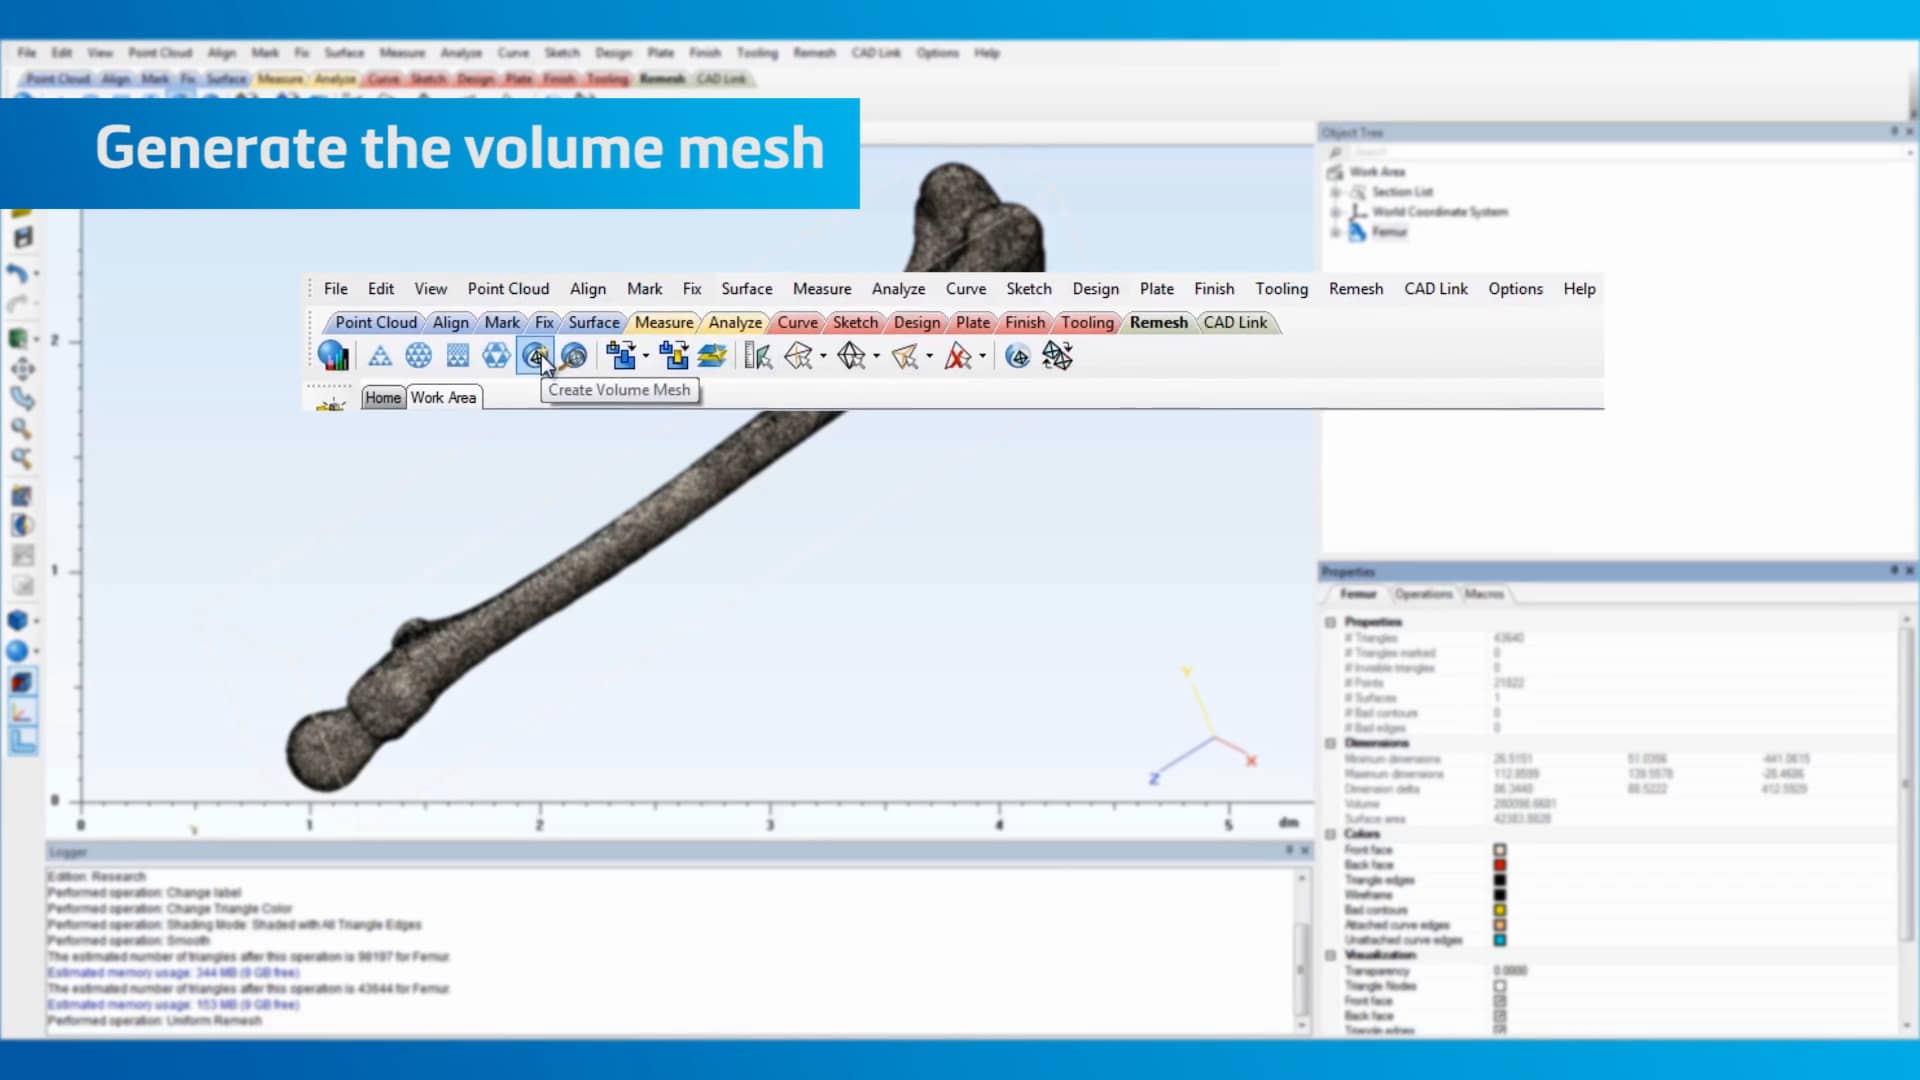Switch to the Home tab above the viewport
This screenshot has height=1080, width=1920.
pyautogui.click(x=383, y=397)
